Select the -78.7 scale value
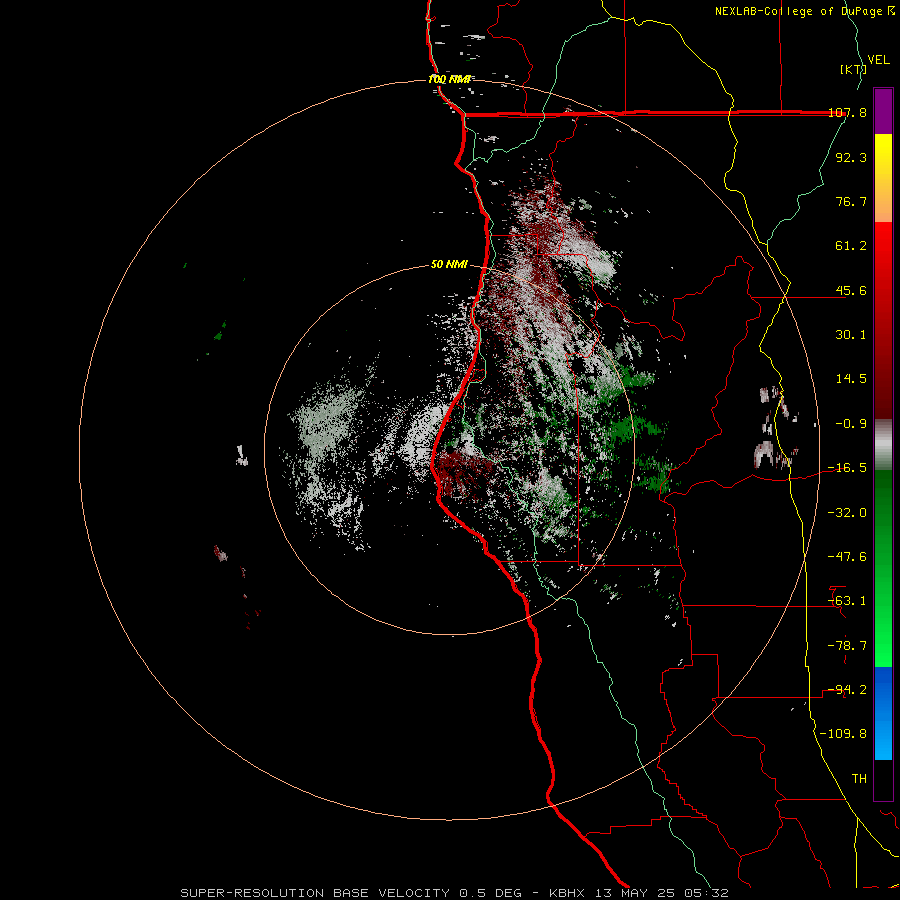 click(x=848, y=646)
